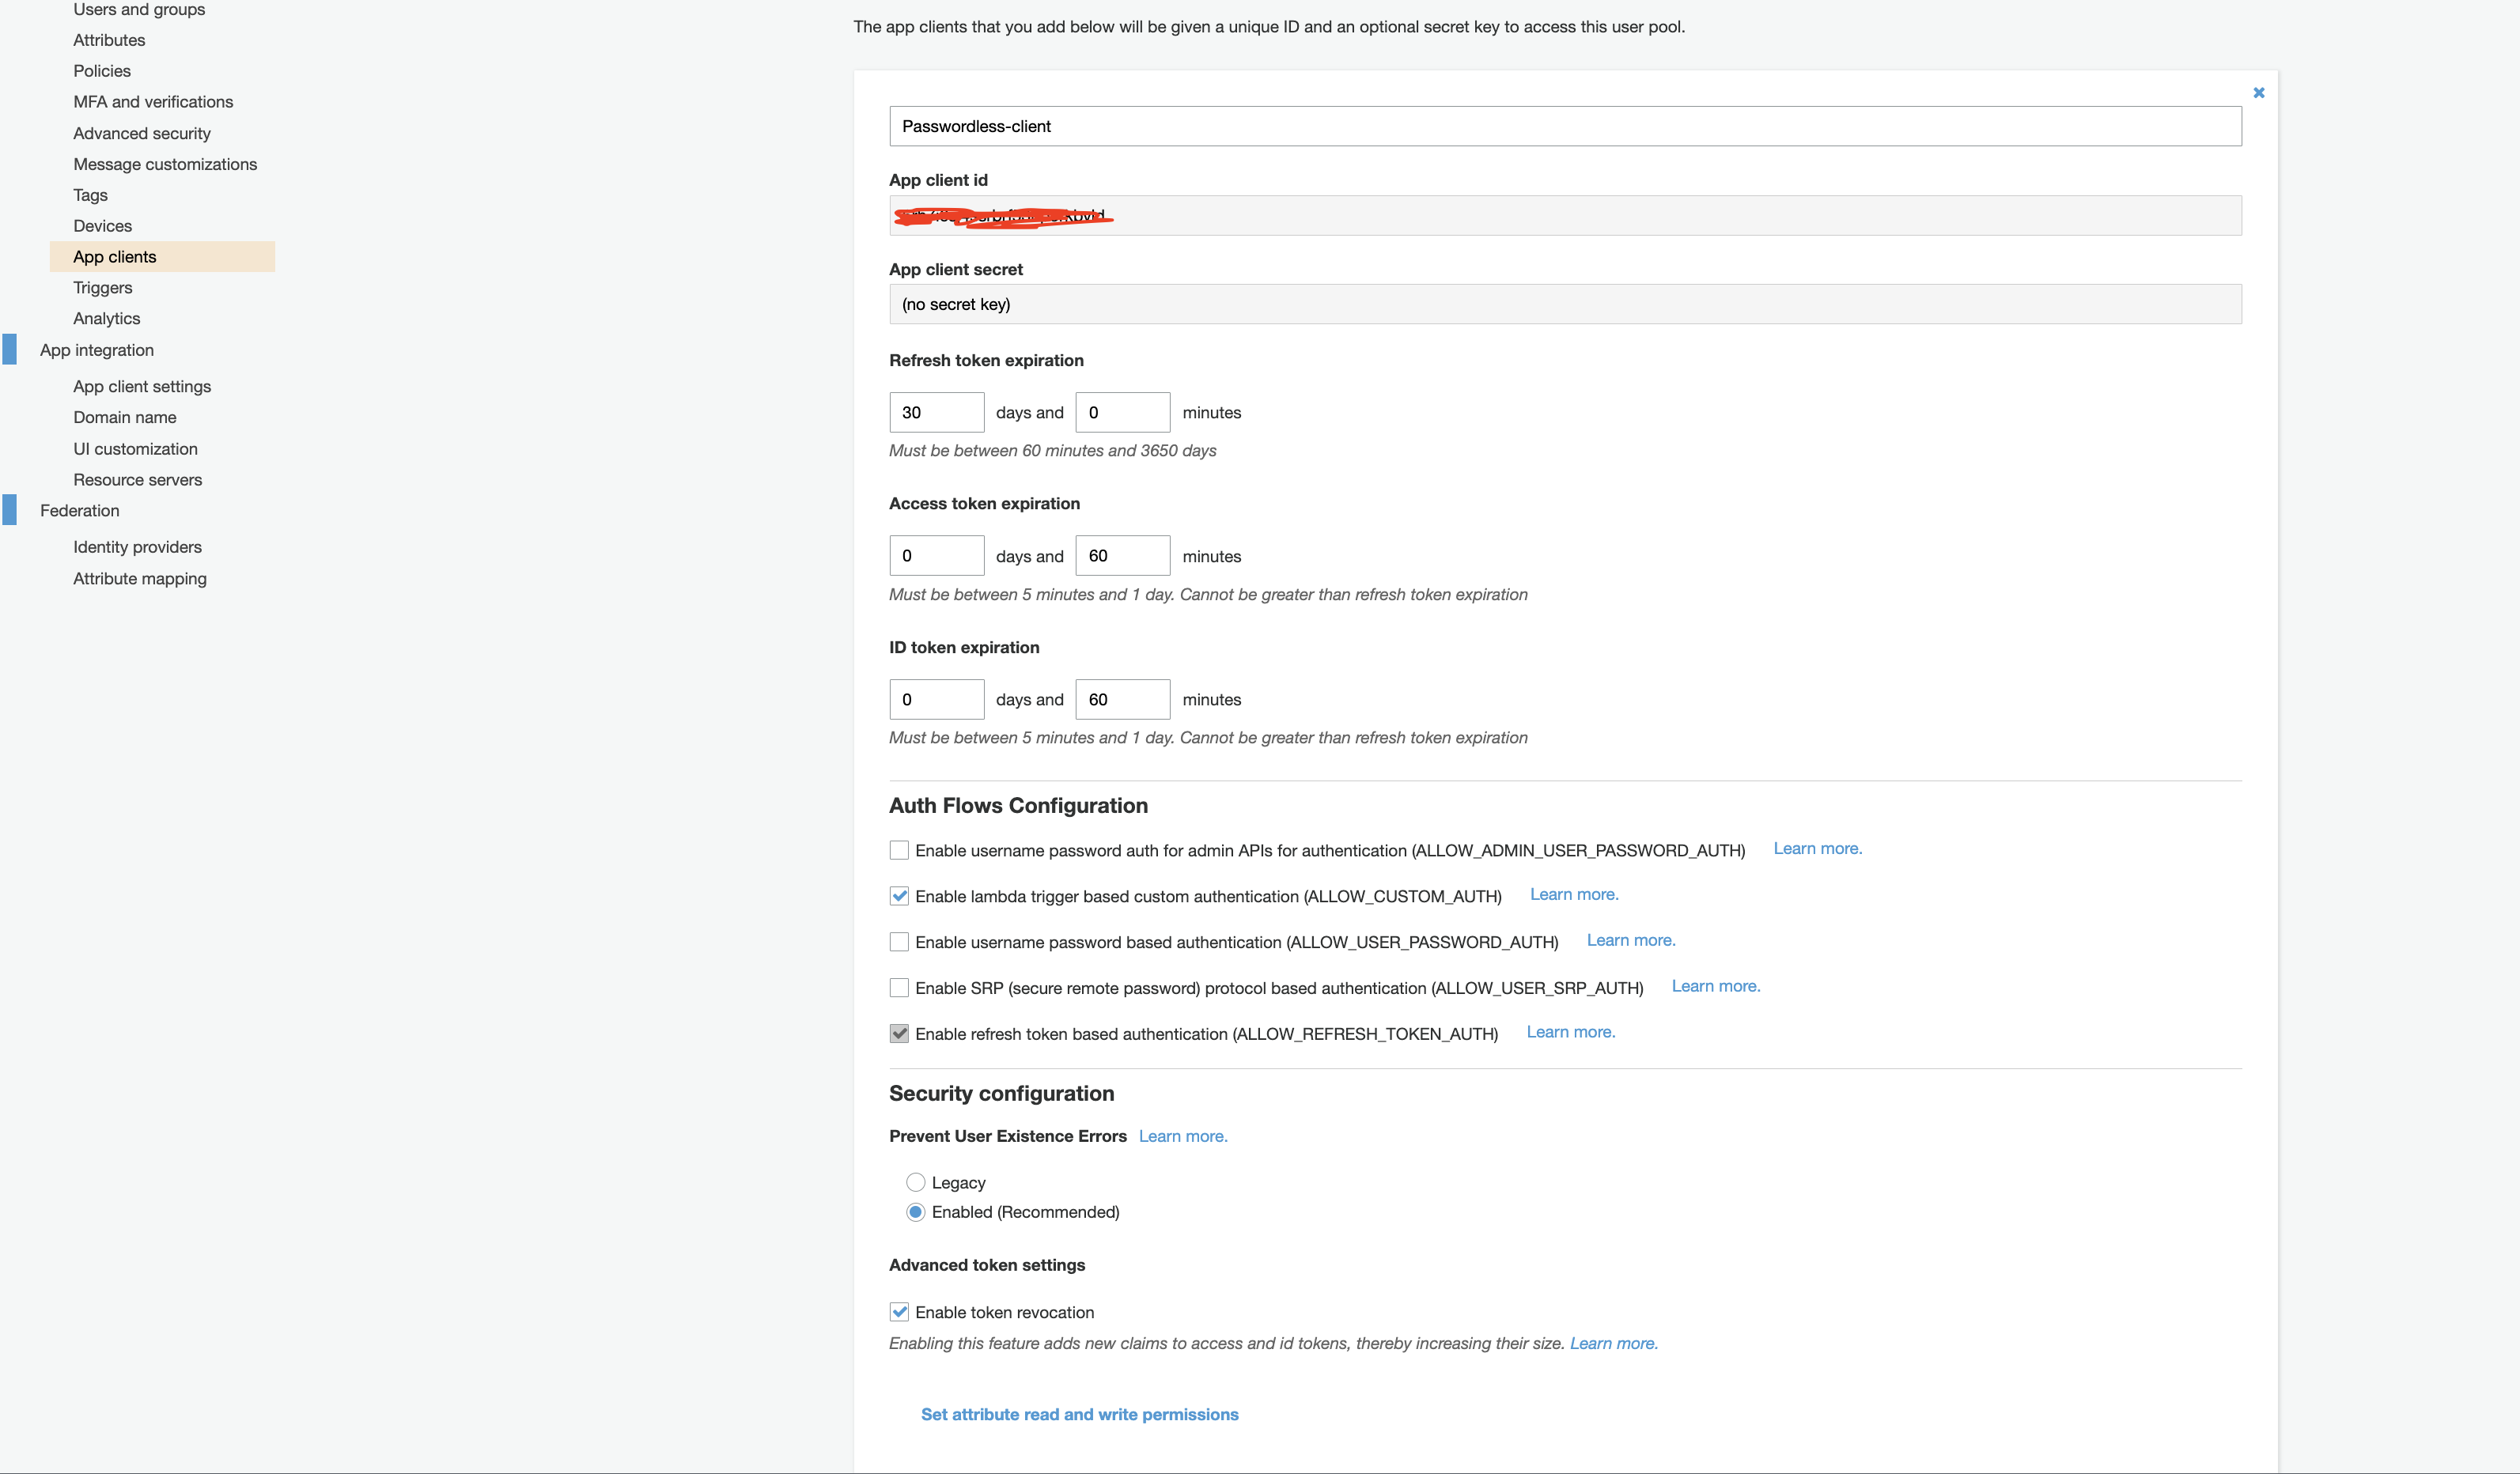Navigate to UI customization settings

[x=134, y=448]
